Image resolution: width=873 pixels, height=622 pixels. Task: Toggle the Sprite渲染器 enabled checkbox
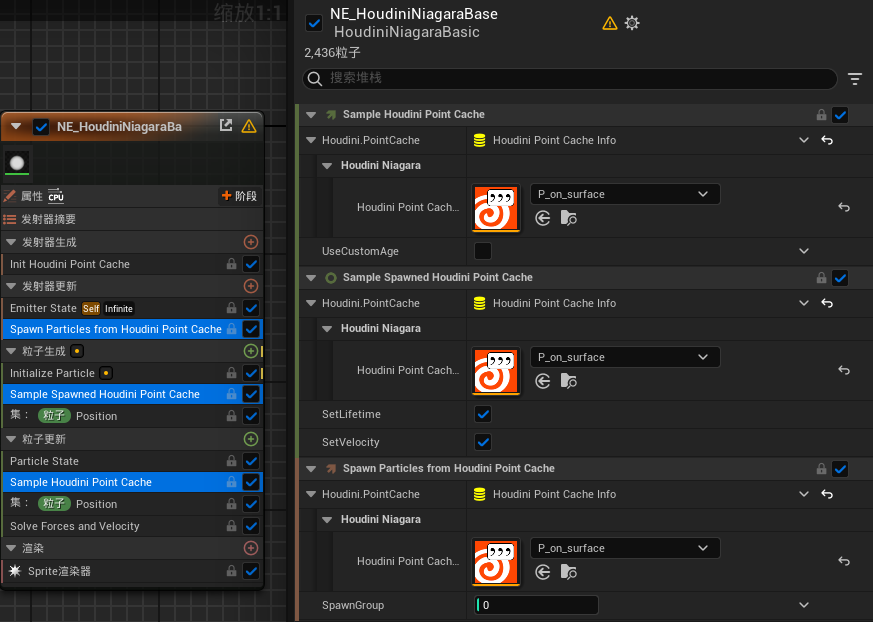click(251, 571)
